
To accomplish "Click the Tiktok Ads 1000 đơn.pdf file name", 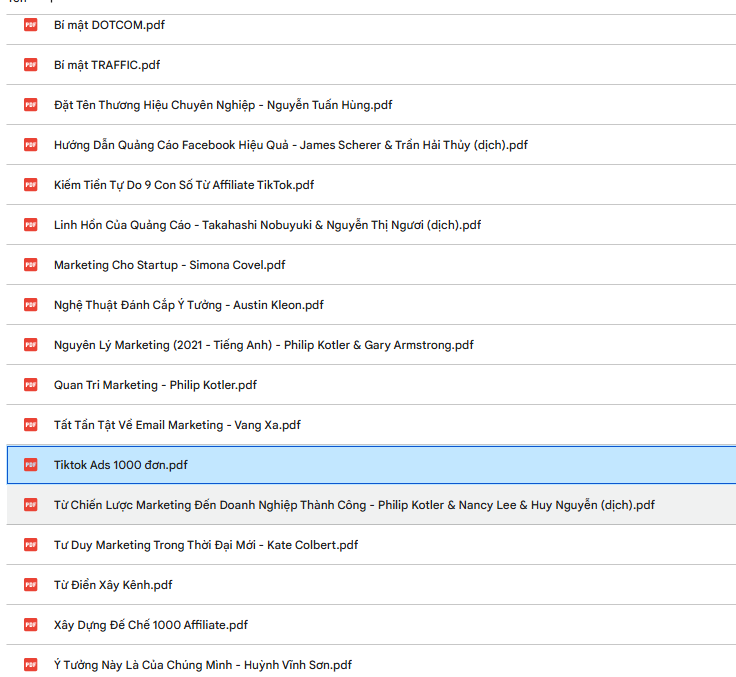I will (120, 465).
